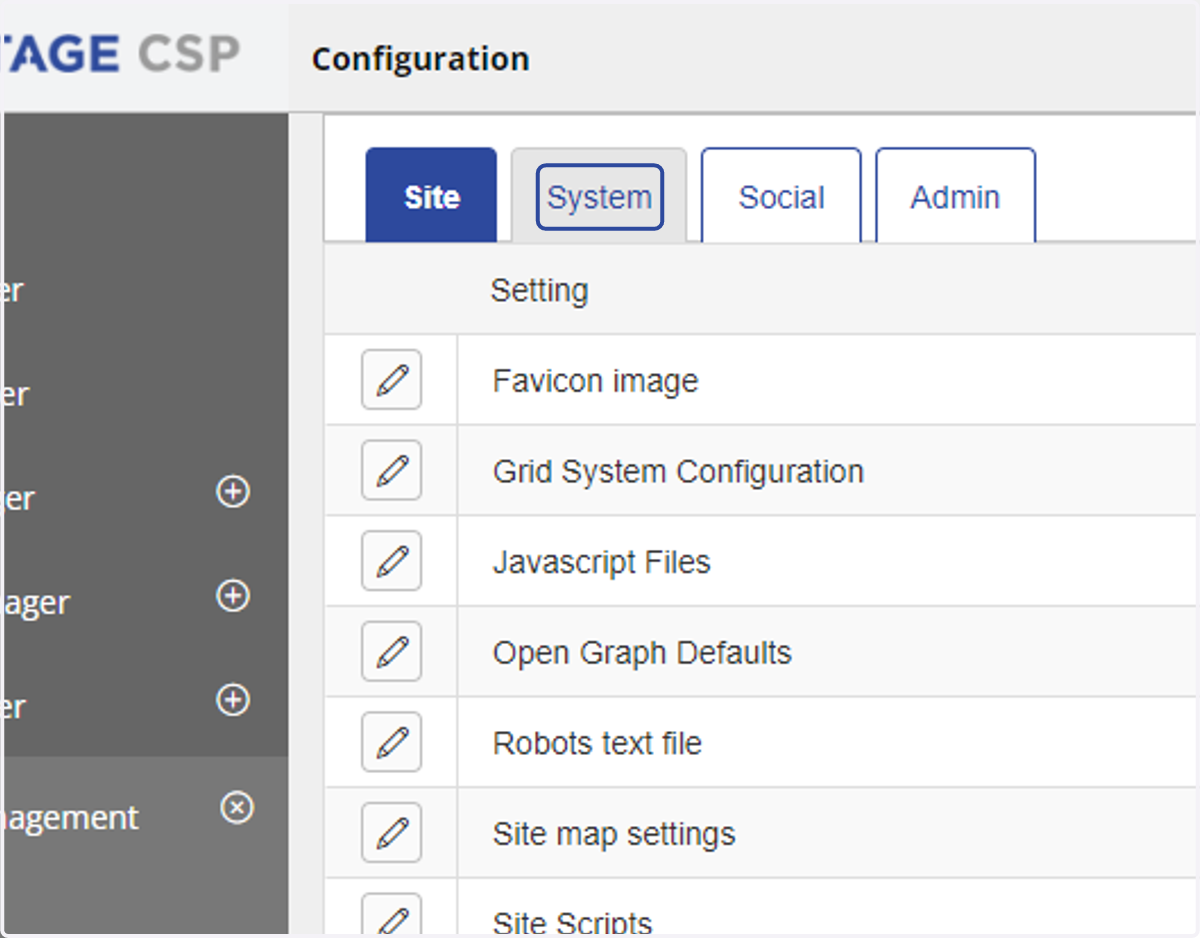Edit the Favicon image setting
Viewport: 1200px width, 938px height.
[x=391, y=380]
